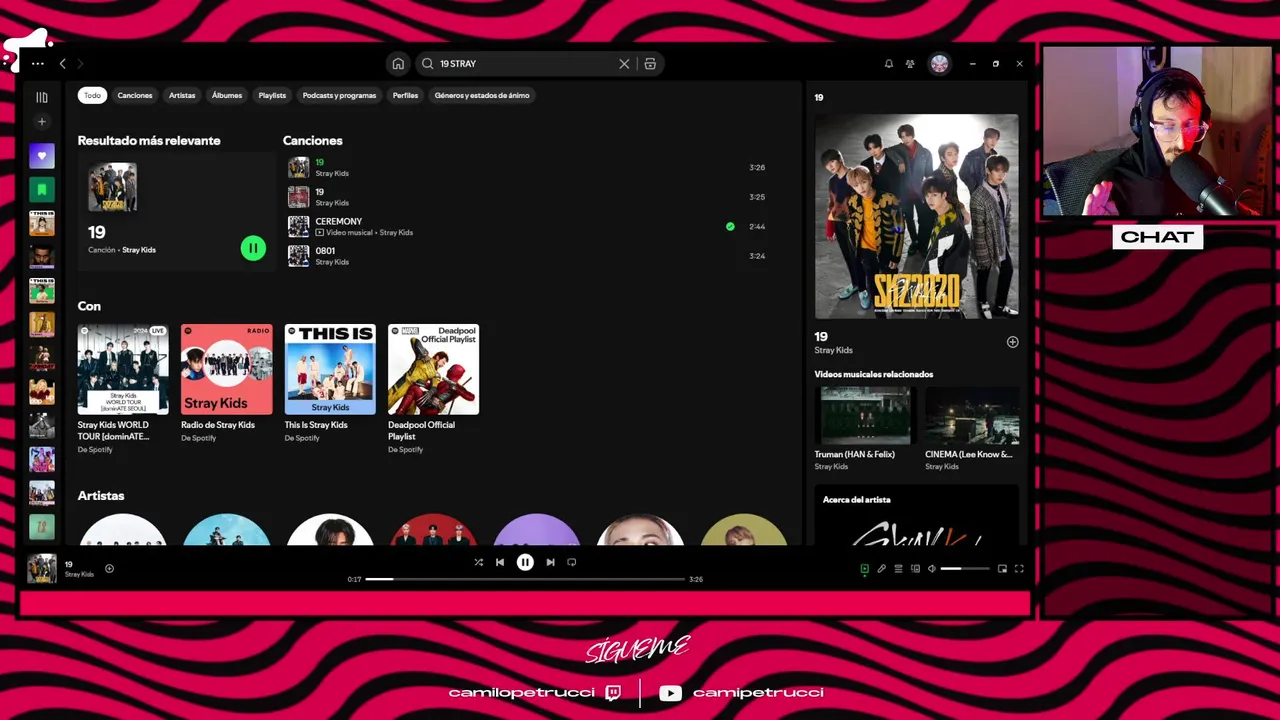Viewport: 1280px width, 720px height.
Task: Select the Artistas filter chip
Action: [x=182, y=95]
